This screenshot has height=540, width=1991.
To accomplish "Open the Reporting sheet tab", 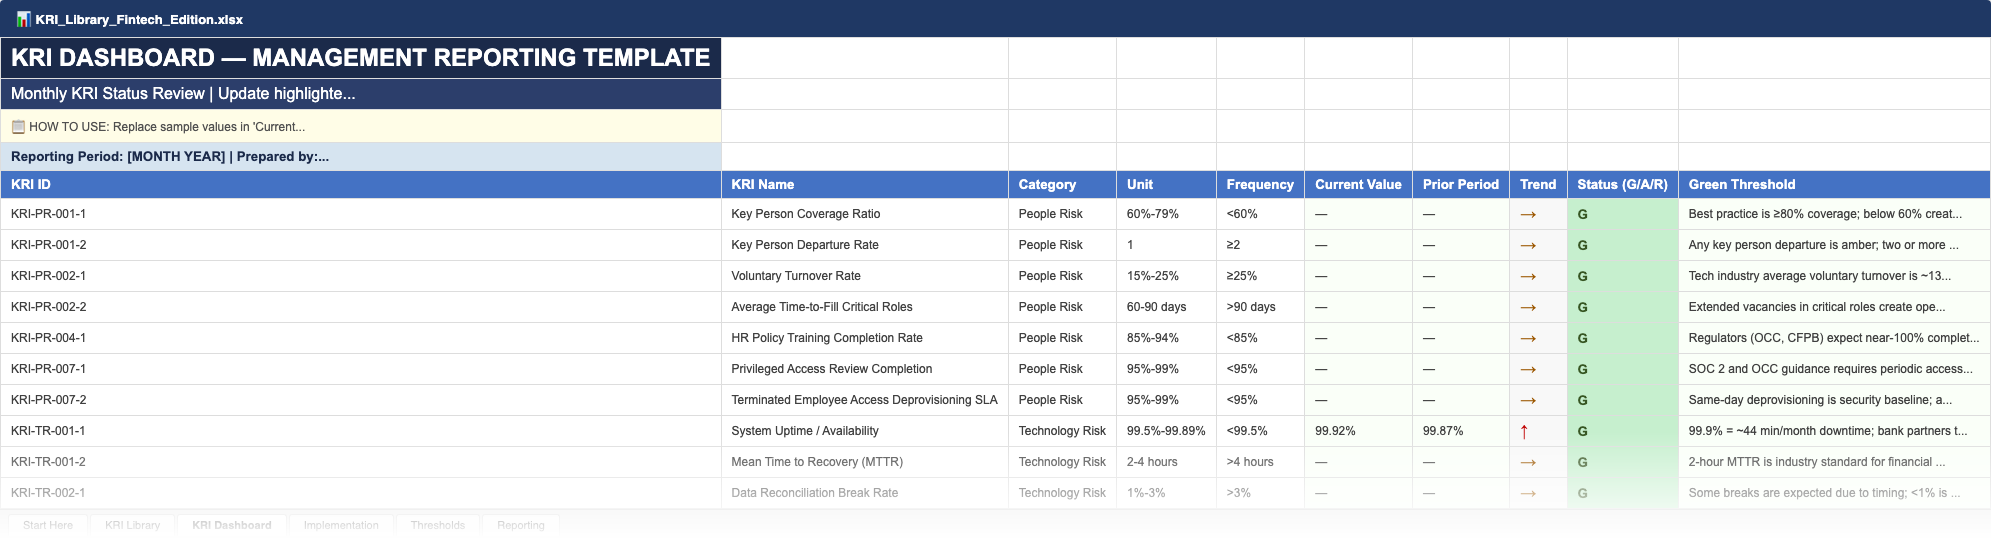I will coord(521,525).
